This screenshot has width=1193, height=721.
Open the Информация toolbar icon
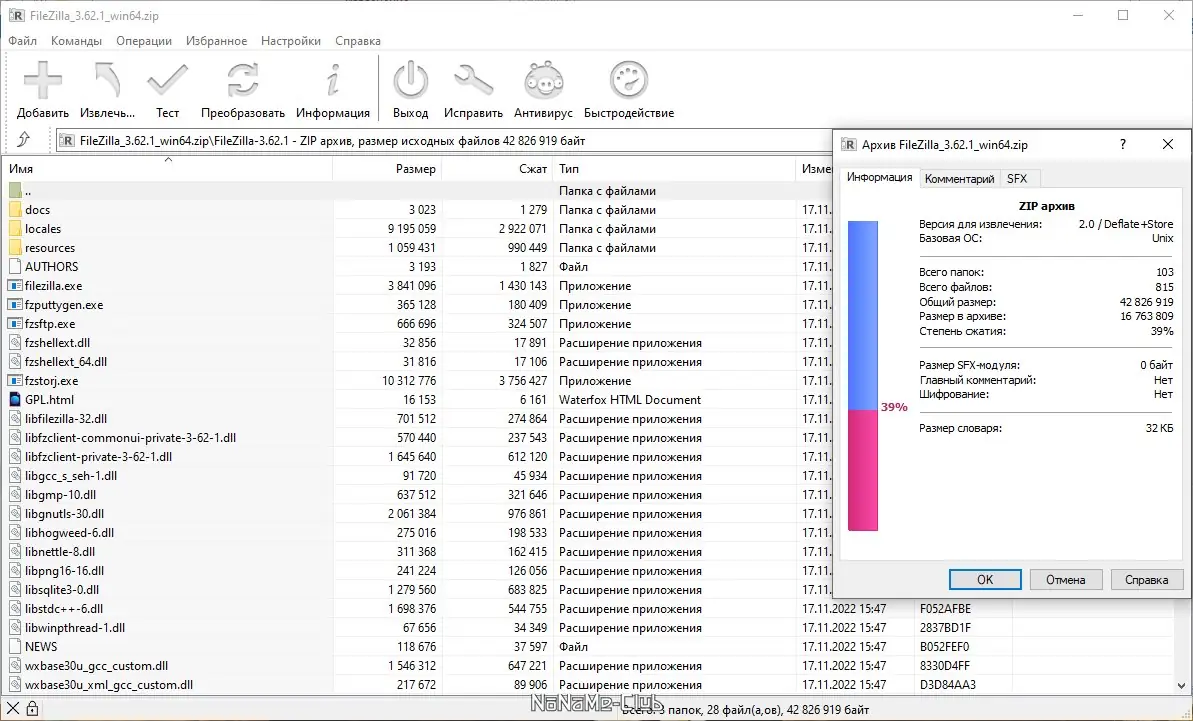[332, 81]
